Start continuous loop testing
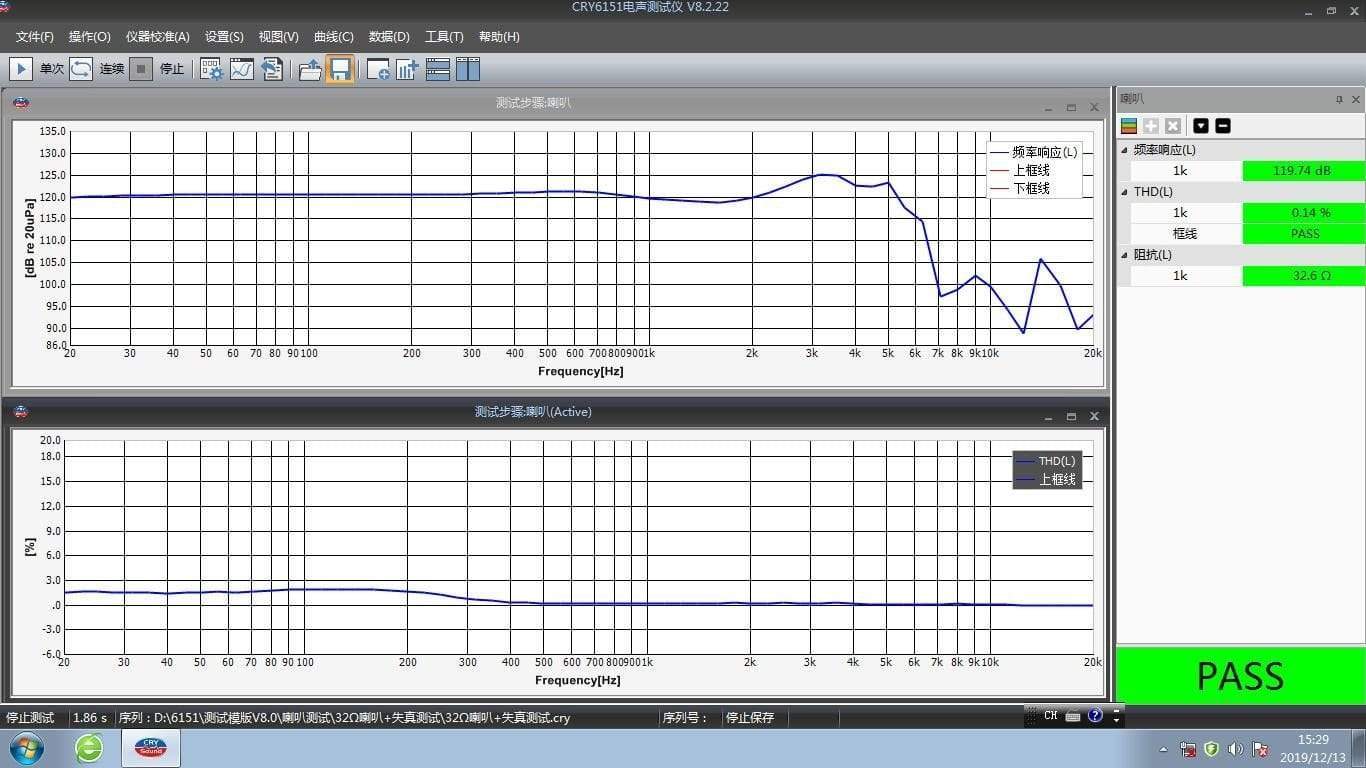The height and width of the screenshot is (768, 1366). (82, 69)
